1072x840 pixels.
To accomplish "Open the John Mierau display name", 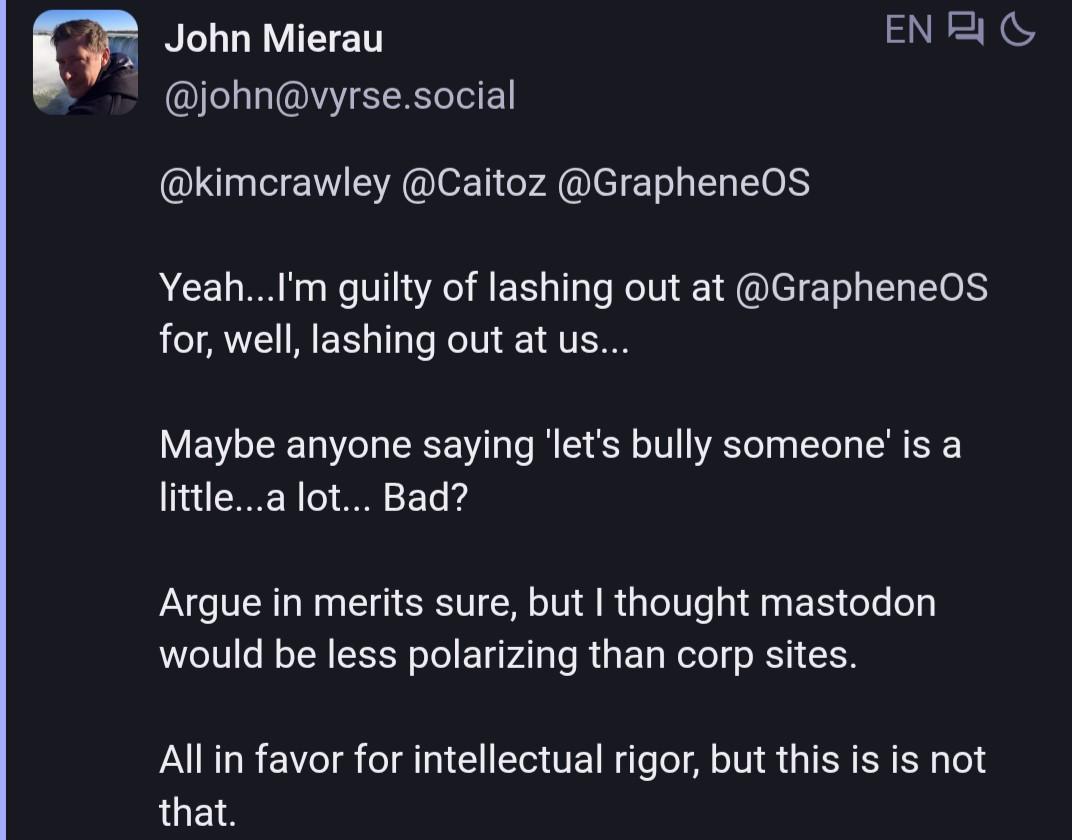I will (x=273, y=38).
